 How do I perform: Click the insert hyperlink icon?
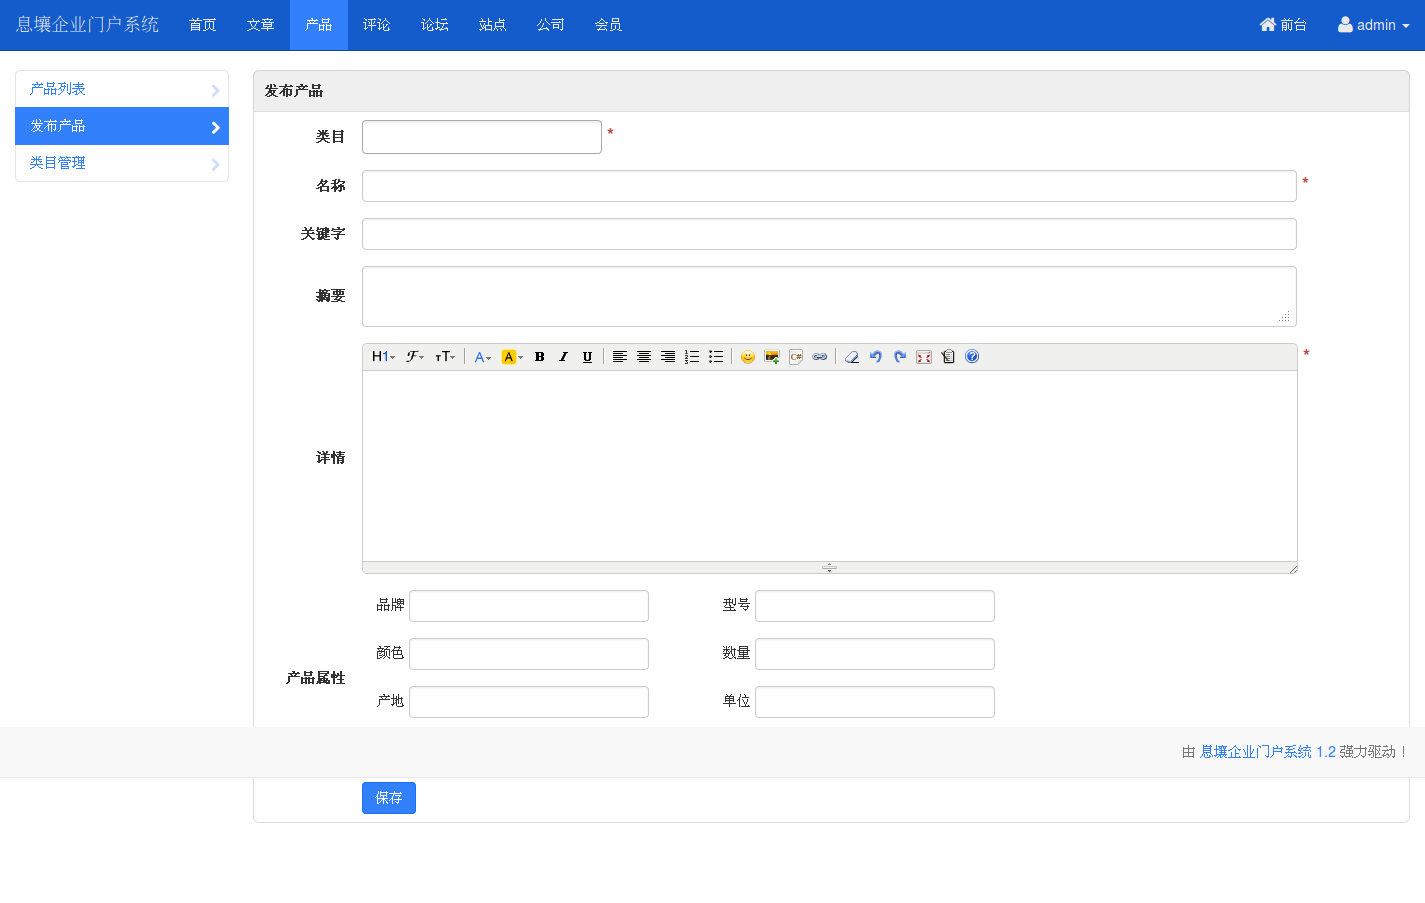820,357
